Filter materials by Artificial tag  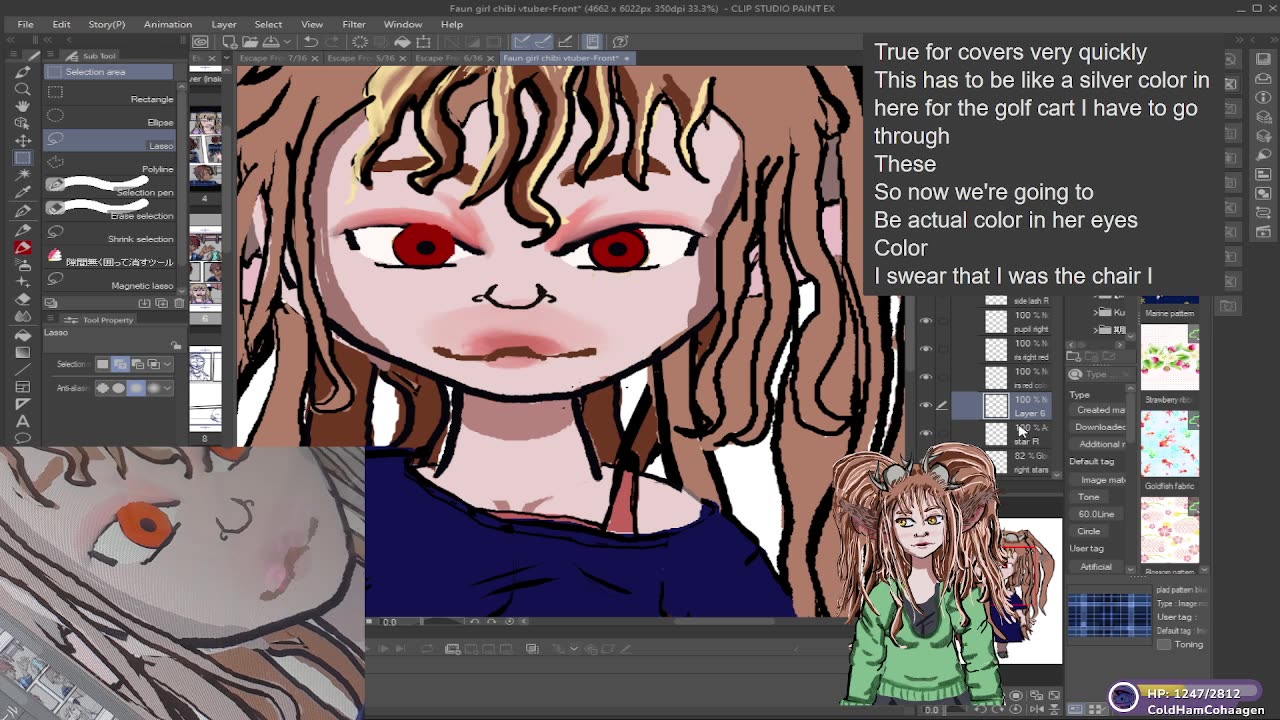pos(1095,566)
